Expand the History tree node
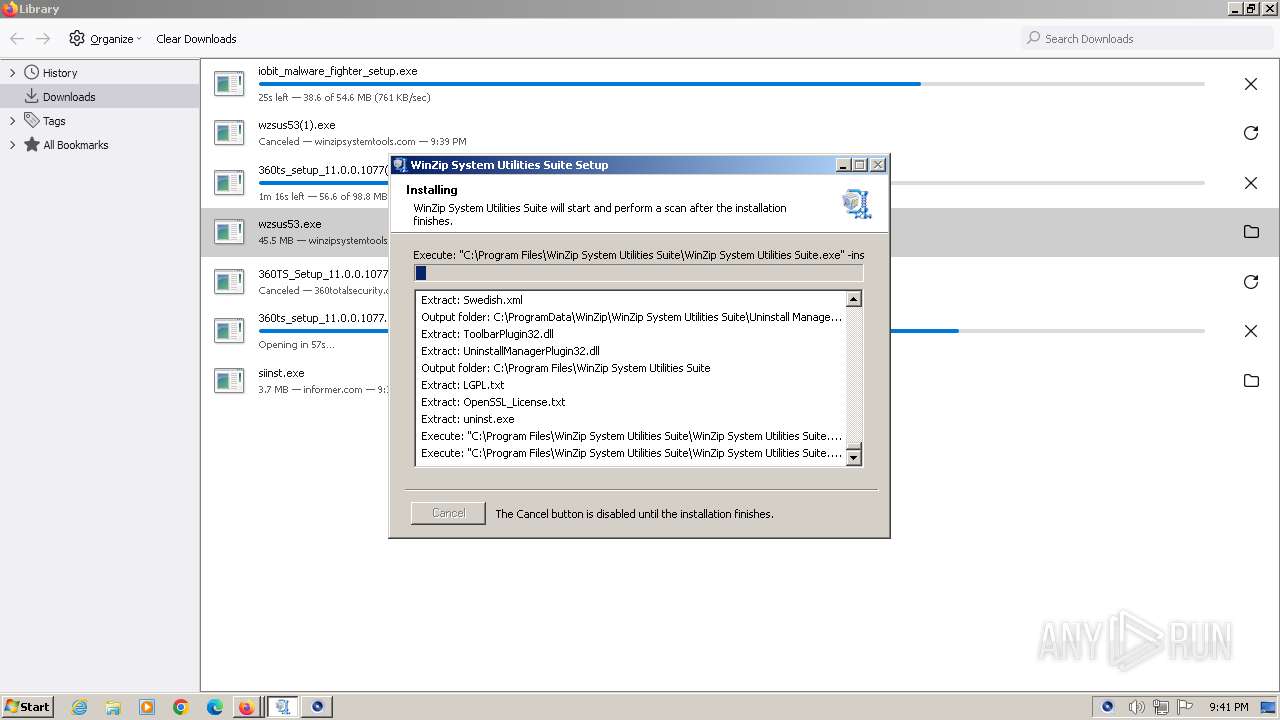Image resolution: width=1280 pixels, height=720 pixels. click(x=12, y=73)
